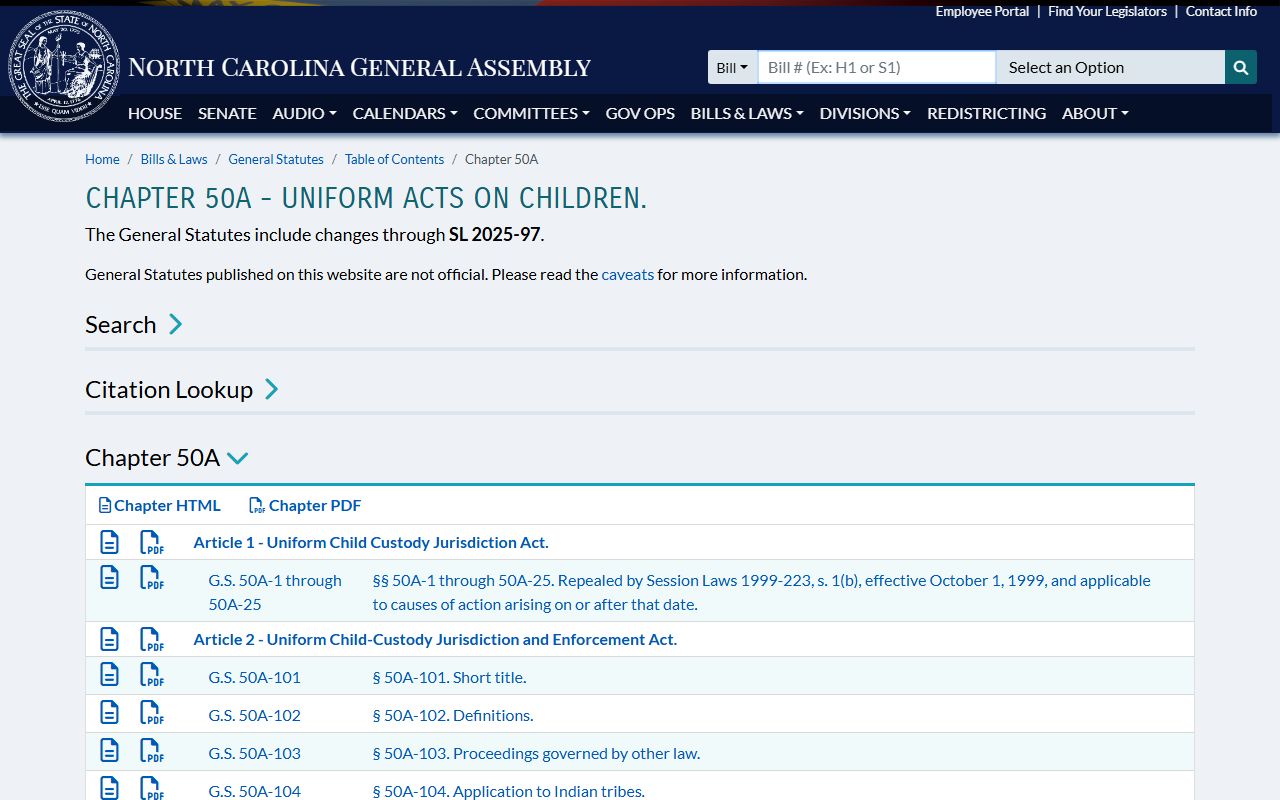Open the COMMITTEES dropdown menu
The image size is (1280, 800).
pyautogui.click(x=531, y=113)
